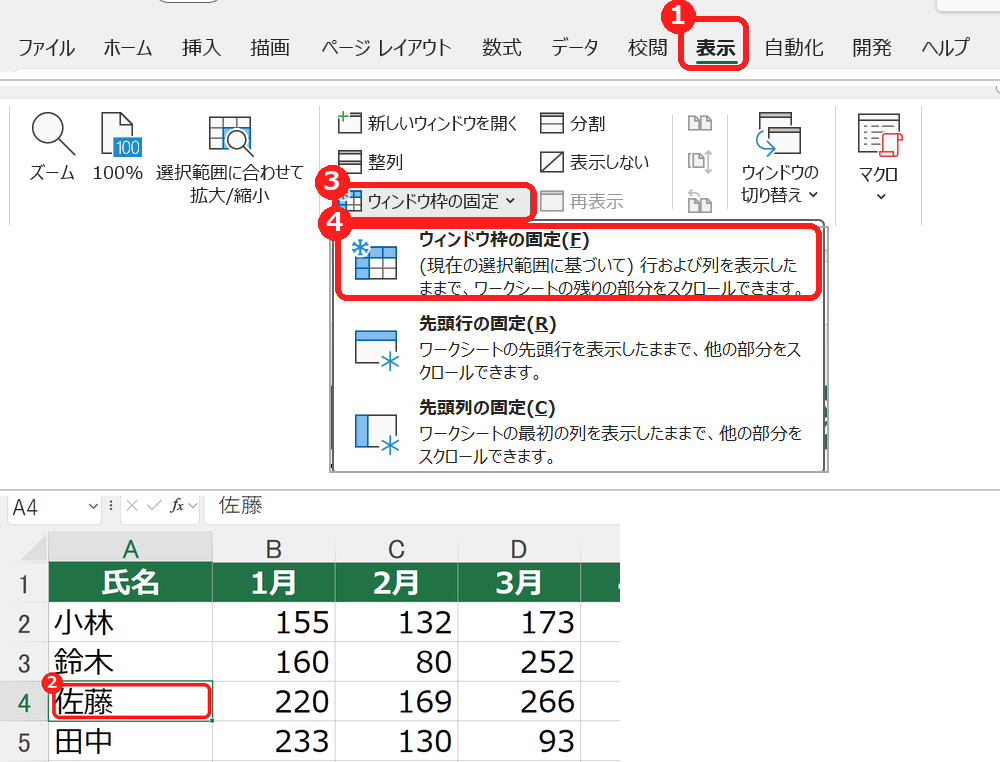Select row 1 header
Image resolution: width=1000 pixels, height=762 pixels.
coord(24,583)
